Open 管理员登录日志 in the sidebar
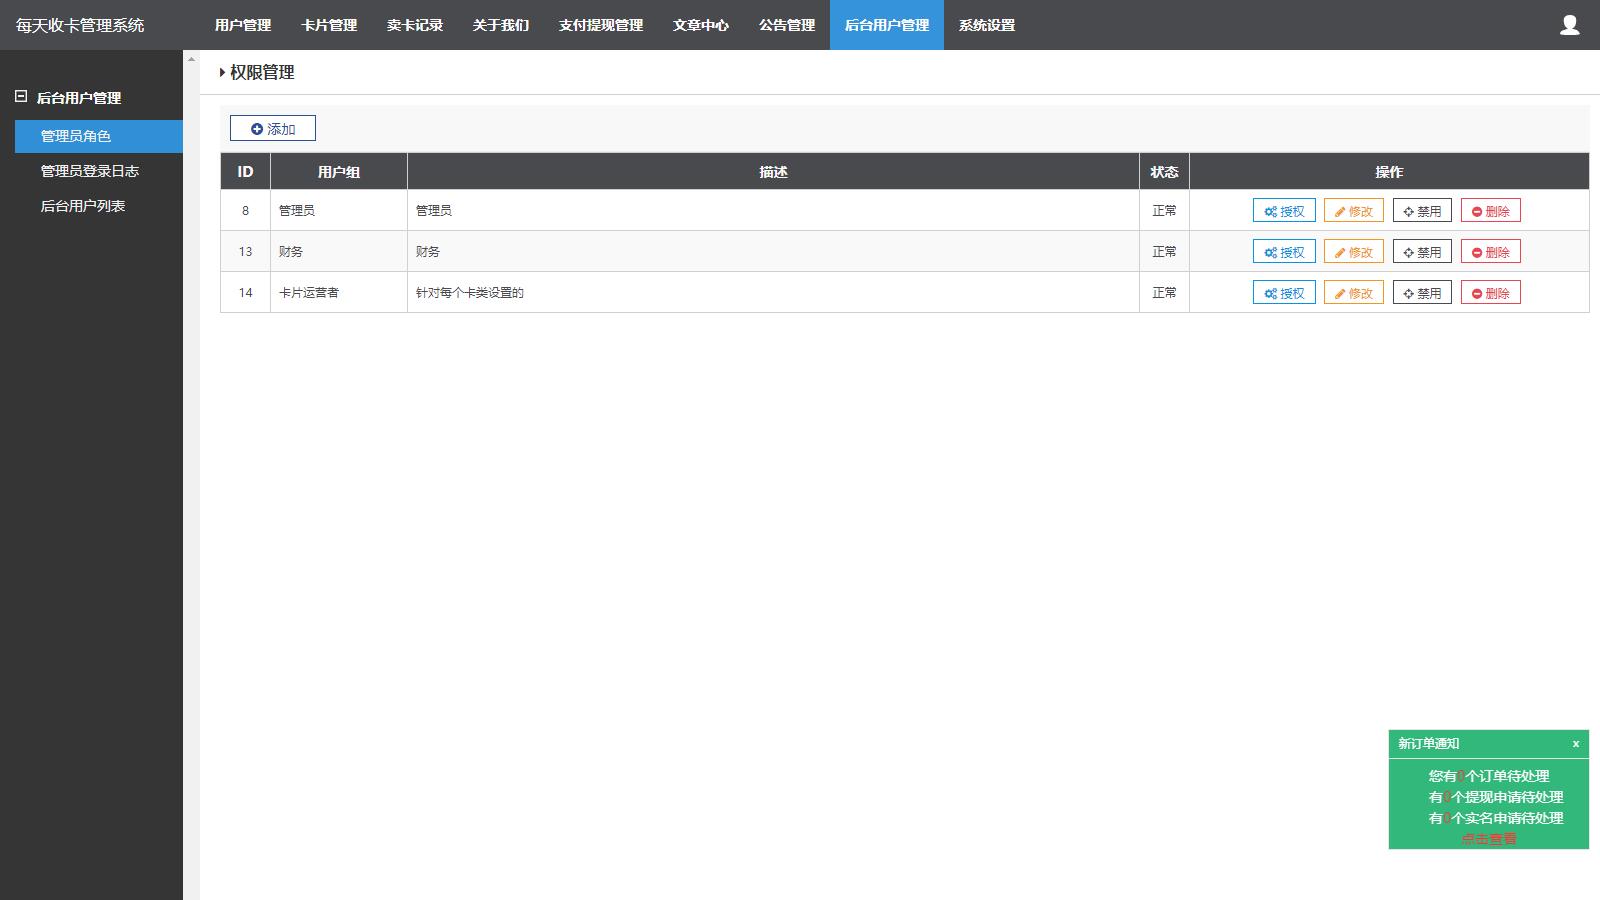This screenshot has height=900, width=1600. tap(89, 171)
